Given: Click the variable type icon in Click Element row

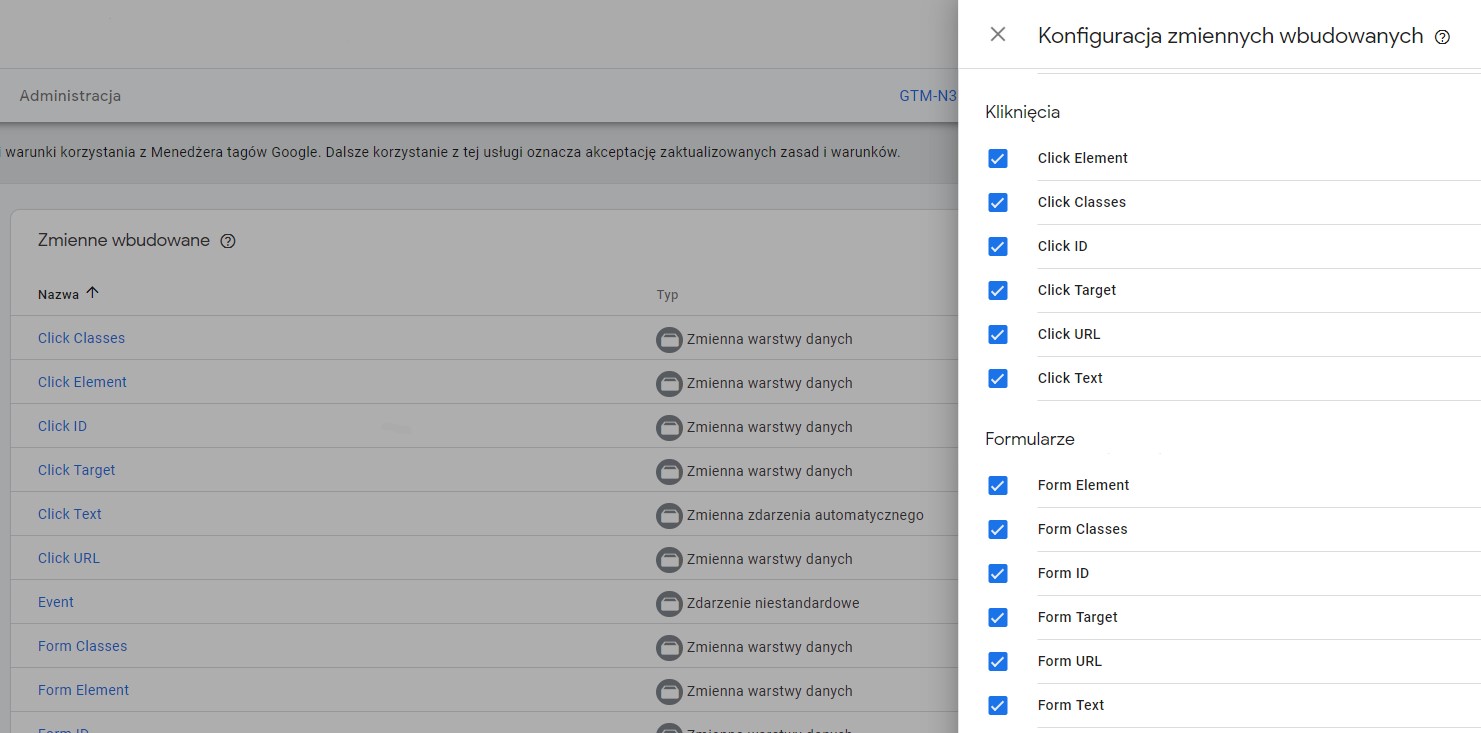Looking at the screenshot, I should click(x=669, y=383).
